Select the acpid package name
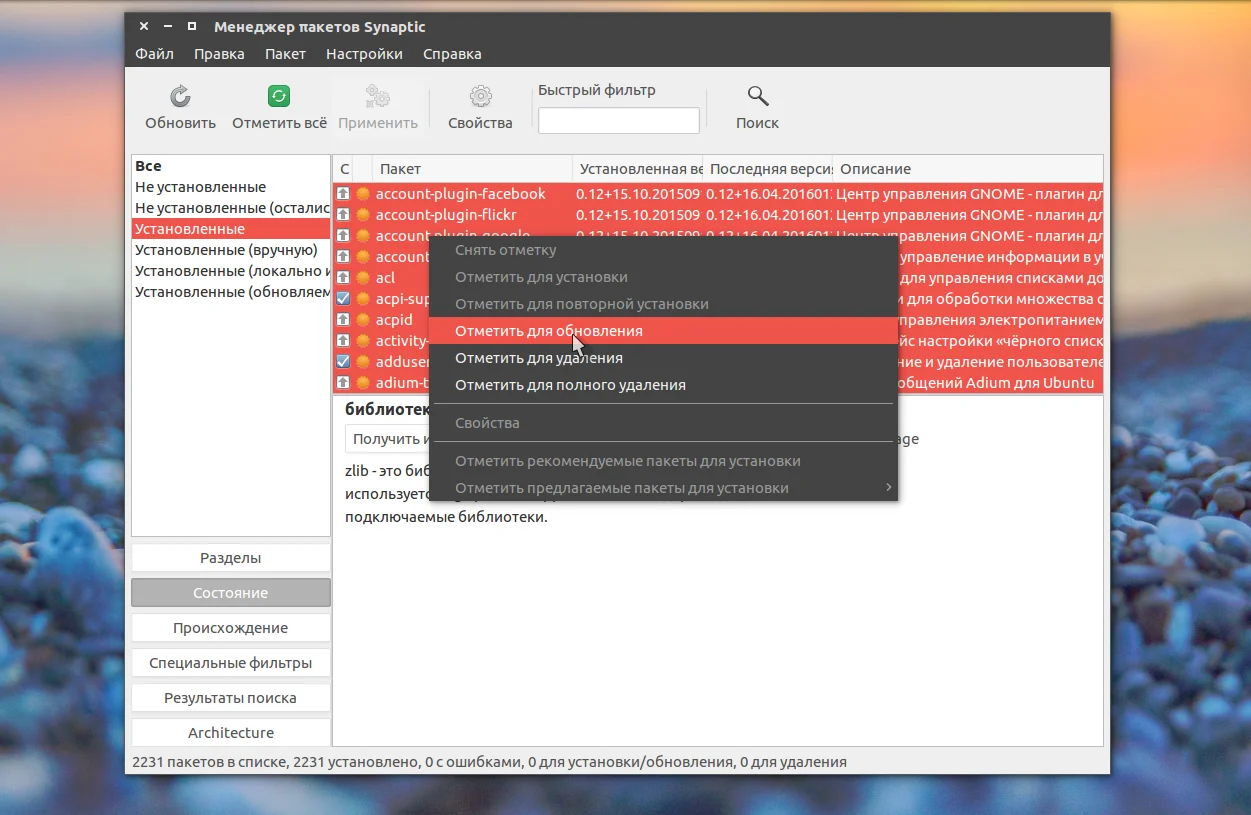Image resolution: width=1251 pixels, height=815 pixels. (394, 319)
